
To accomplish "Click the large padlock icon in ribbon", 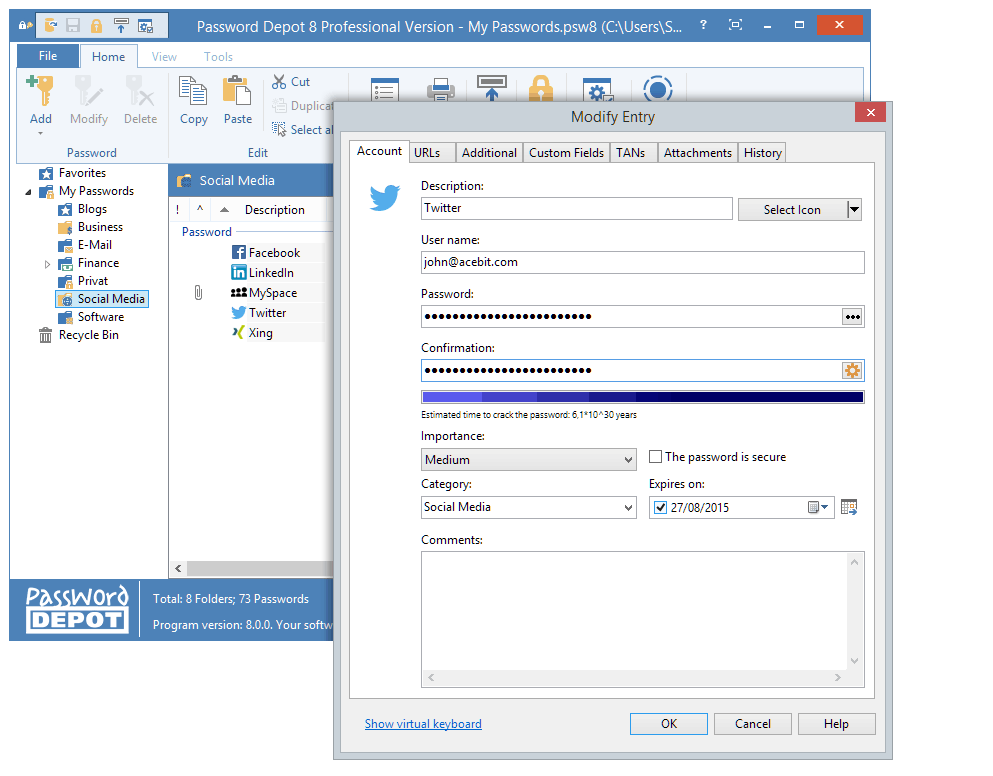I will pos(541,88).
